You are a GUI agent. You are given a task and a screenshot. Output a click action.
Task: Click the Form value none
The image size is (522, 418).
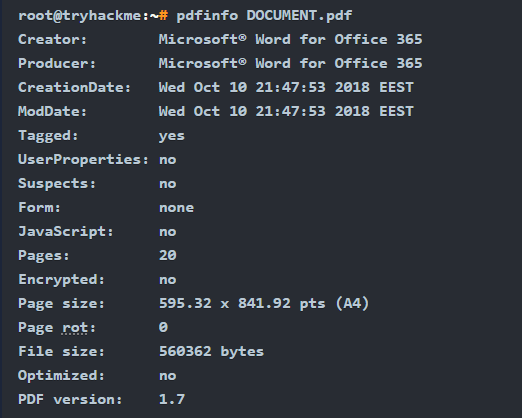(x=176, y=208)
